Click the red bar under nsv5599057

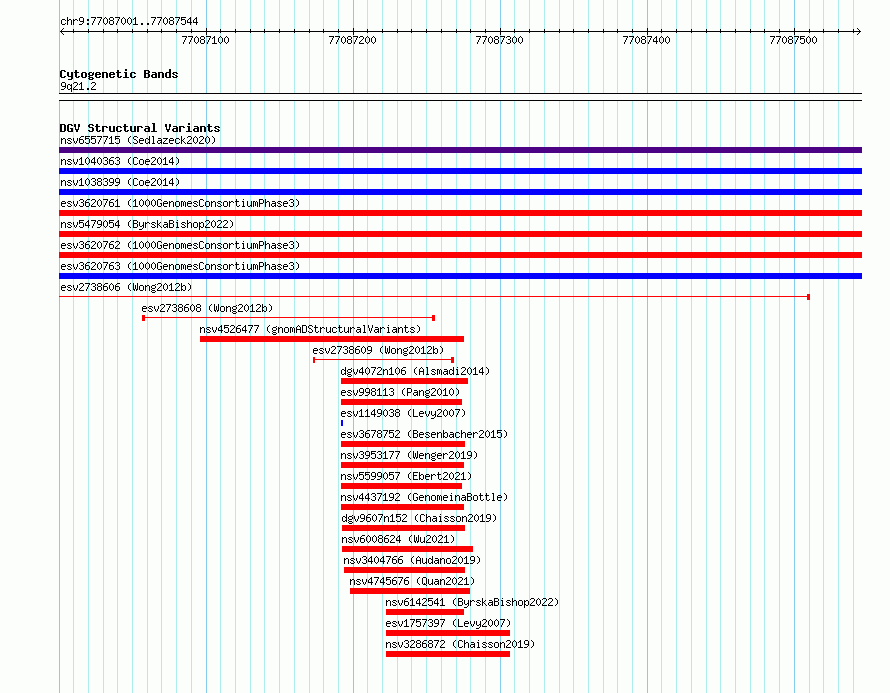[401, 486]
